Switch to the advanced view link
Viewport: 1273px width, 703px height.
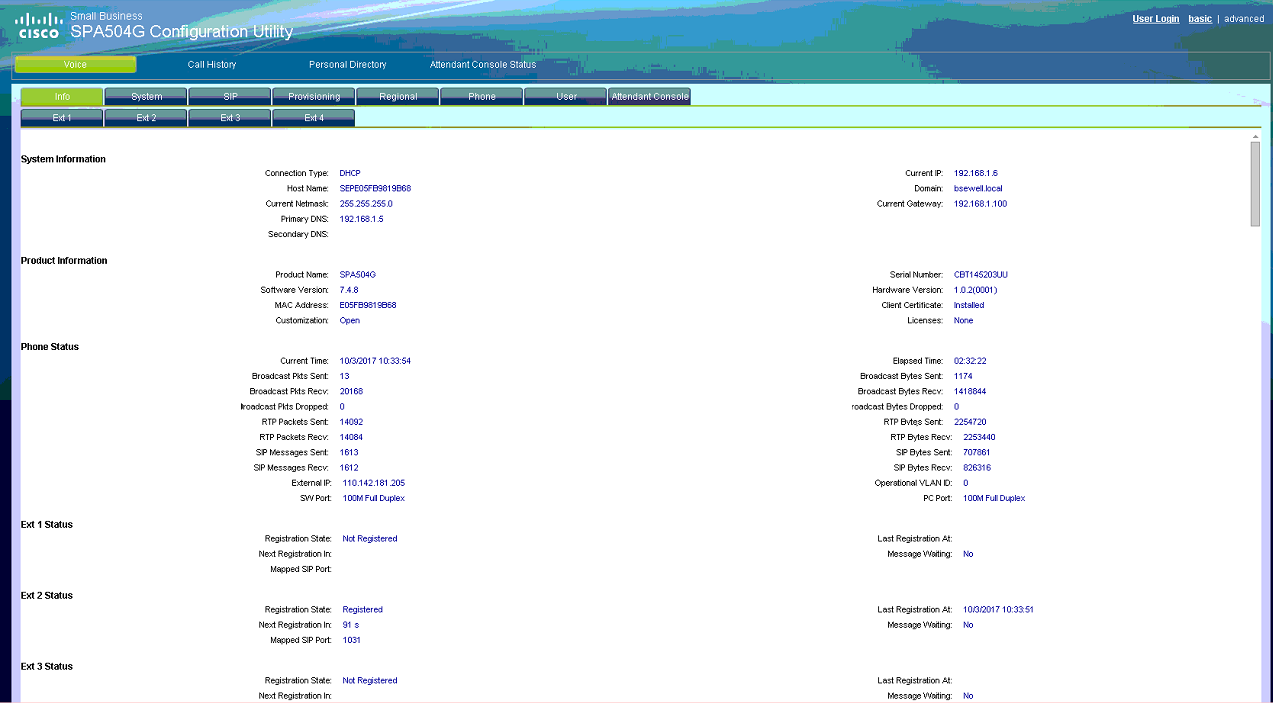(1244, 19)
